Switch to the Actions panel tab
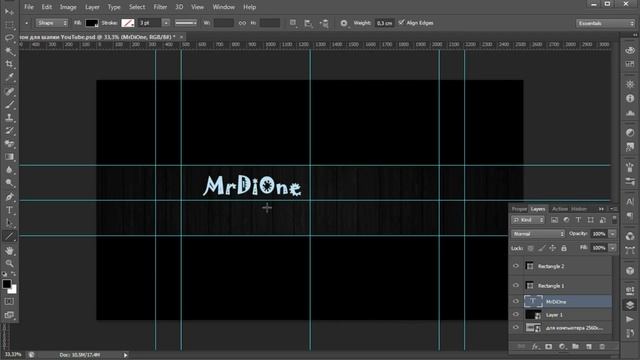640x360 pixels. [560, 209]
